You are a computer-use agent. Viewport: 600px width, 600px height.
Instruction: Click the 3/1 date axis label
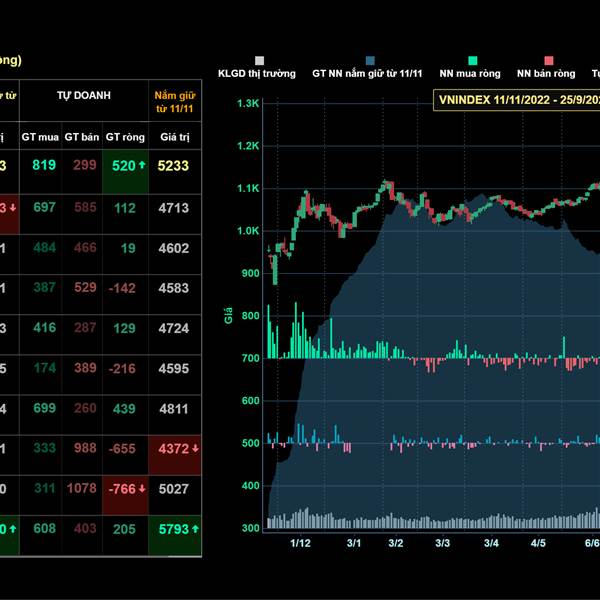[354, 543]
